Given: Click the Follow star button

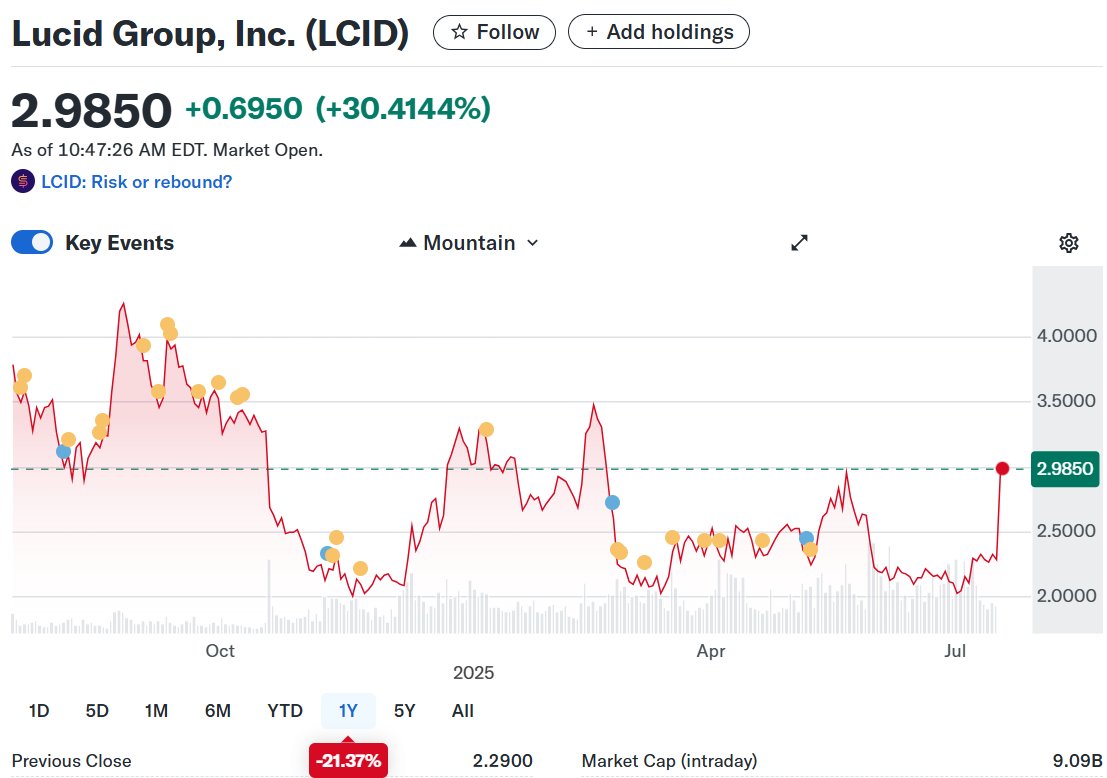Looking at the screenshot, I should 494,32.
